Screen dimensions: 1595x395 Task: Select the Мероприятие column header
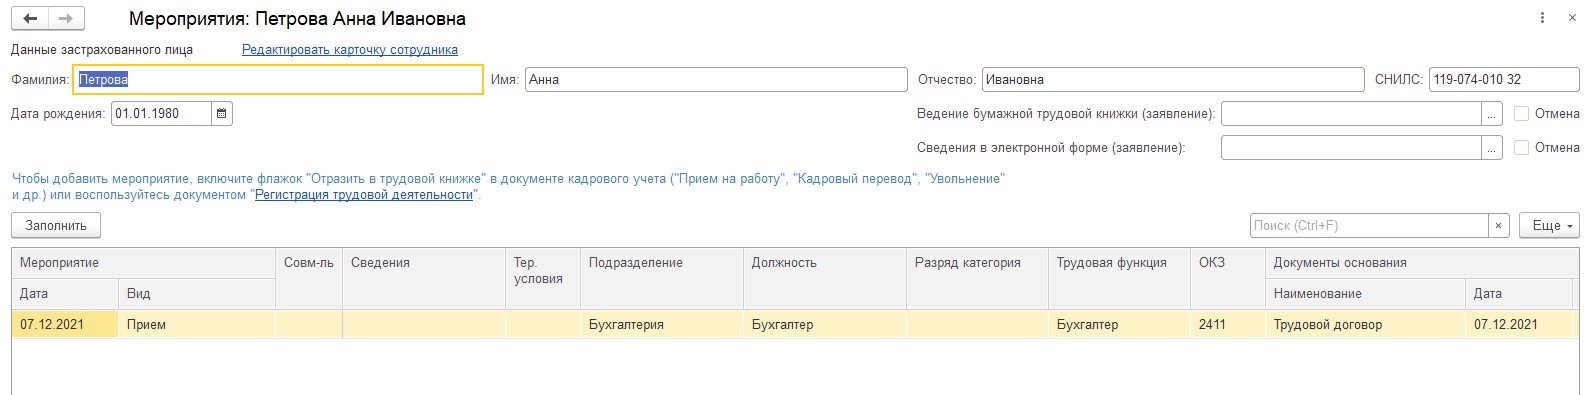click(144, 263)
